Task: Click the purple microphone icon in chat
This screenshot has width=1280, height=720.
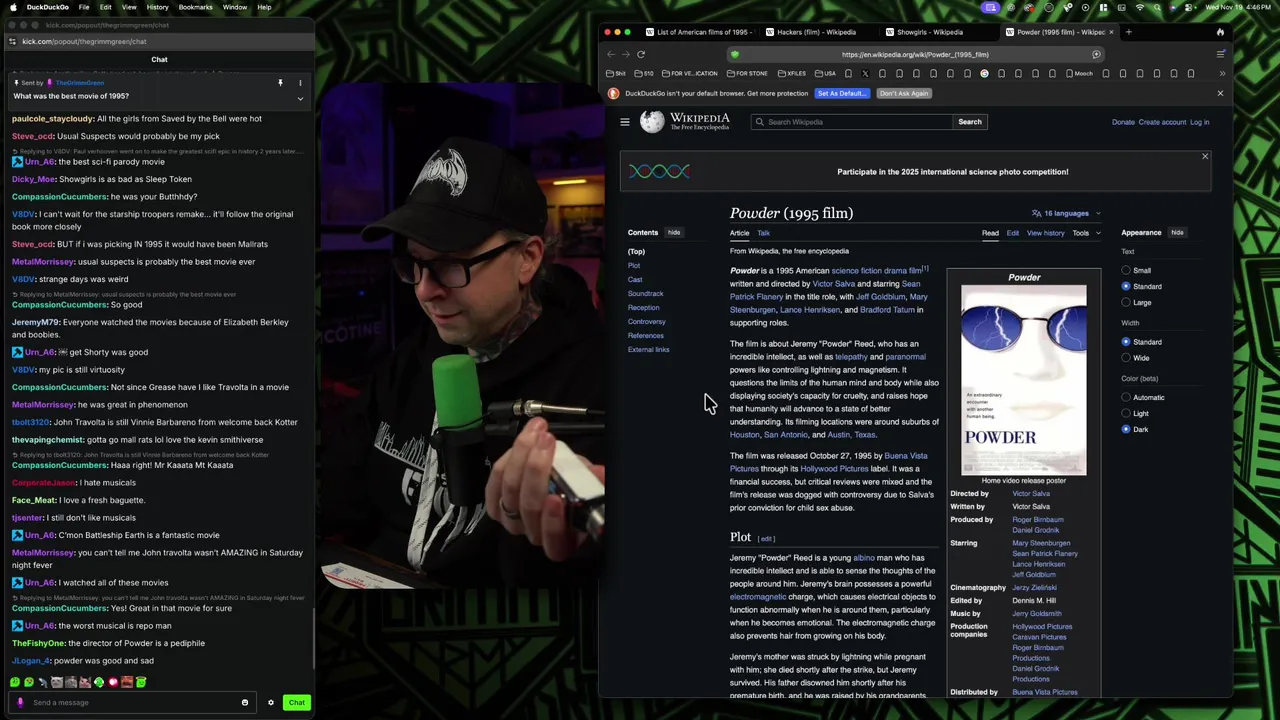Action: [x=20, y=702]
